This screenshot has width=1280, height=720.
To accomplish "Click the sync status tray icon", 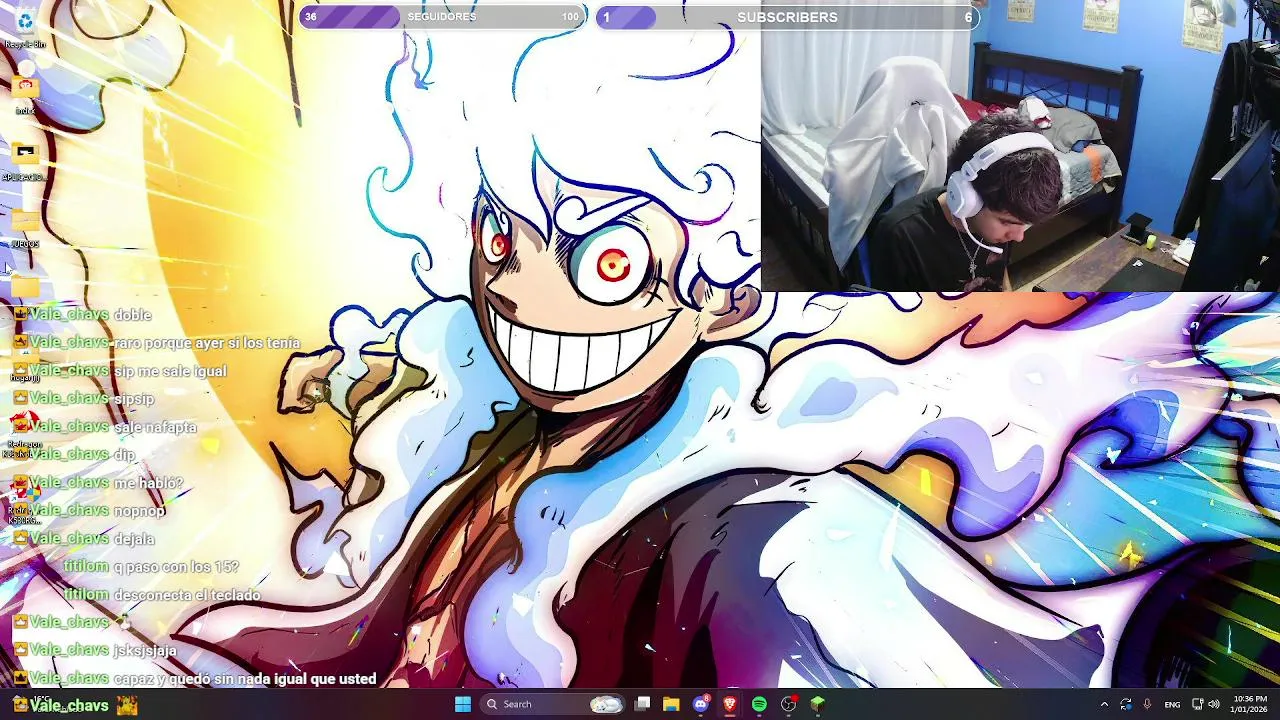I will point(1126,704).
